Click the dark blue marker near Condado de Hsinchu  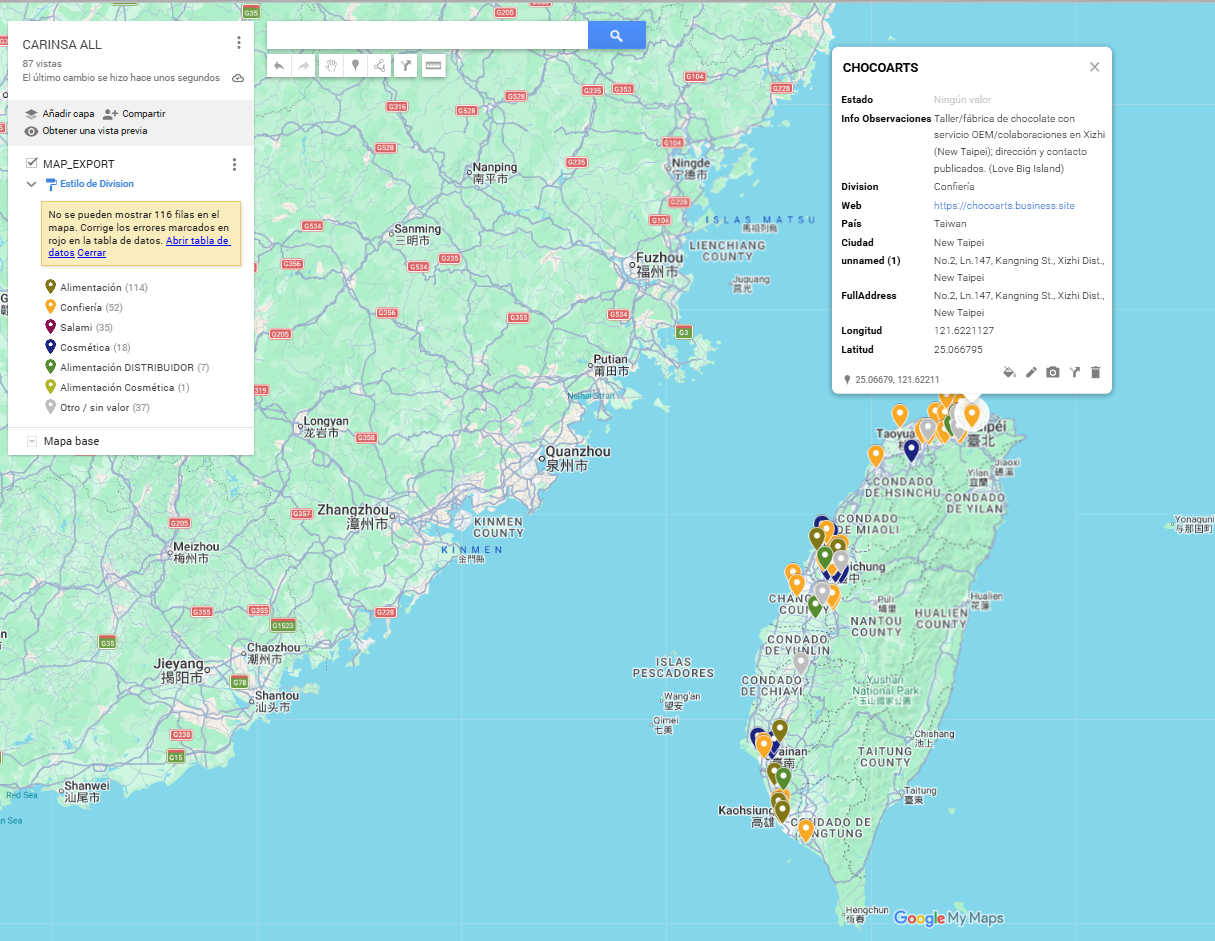click(x=911, y=450)
